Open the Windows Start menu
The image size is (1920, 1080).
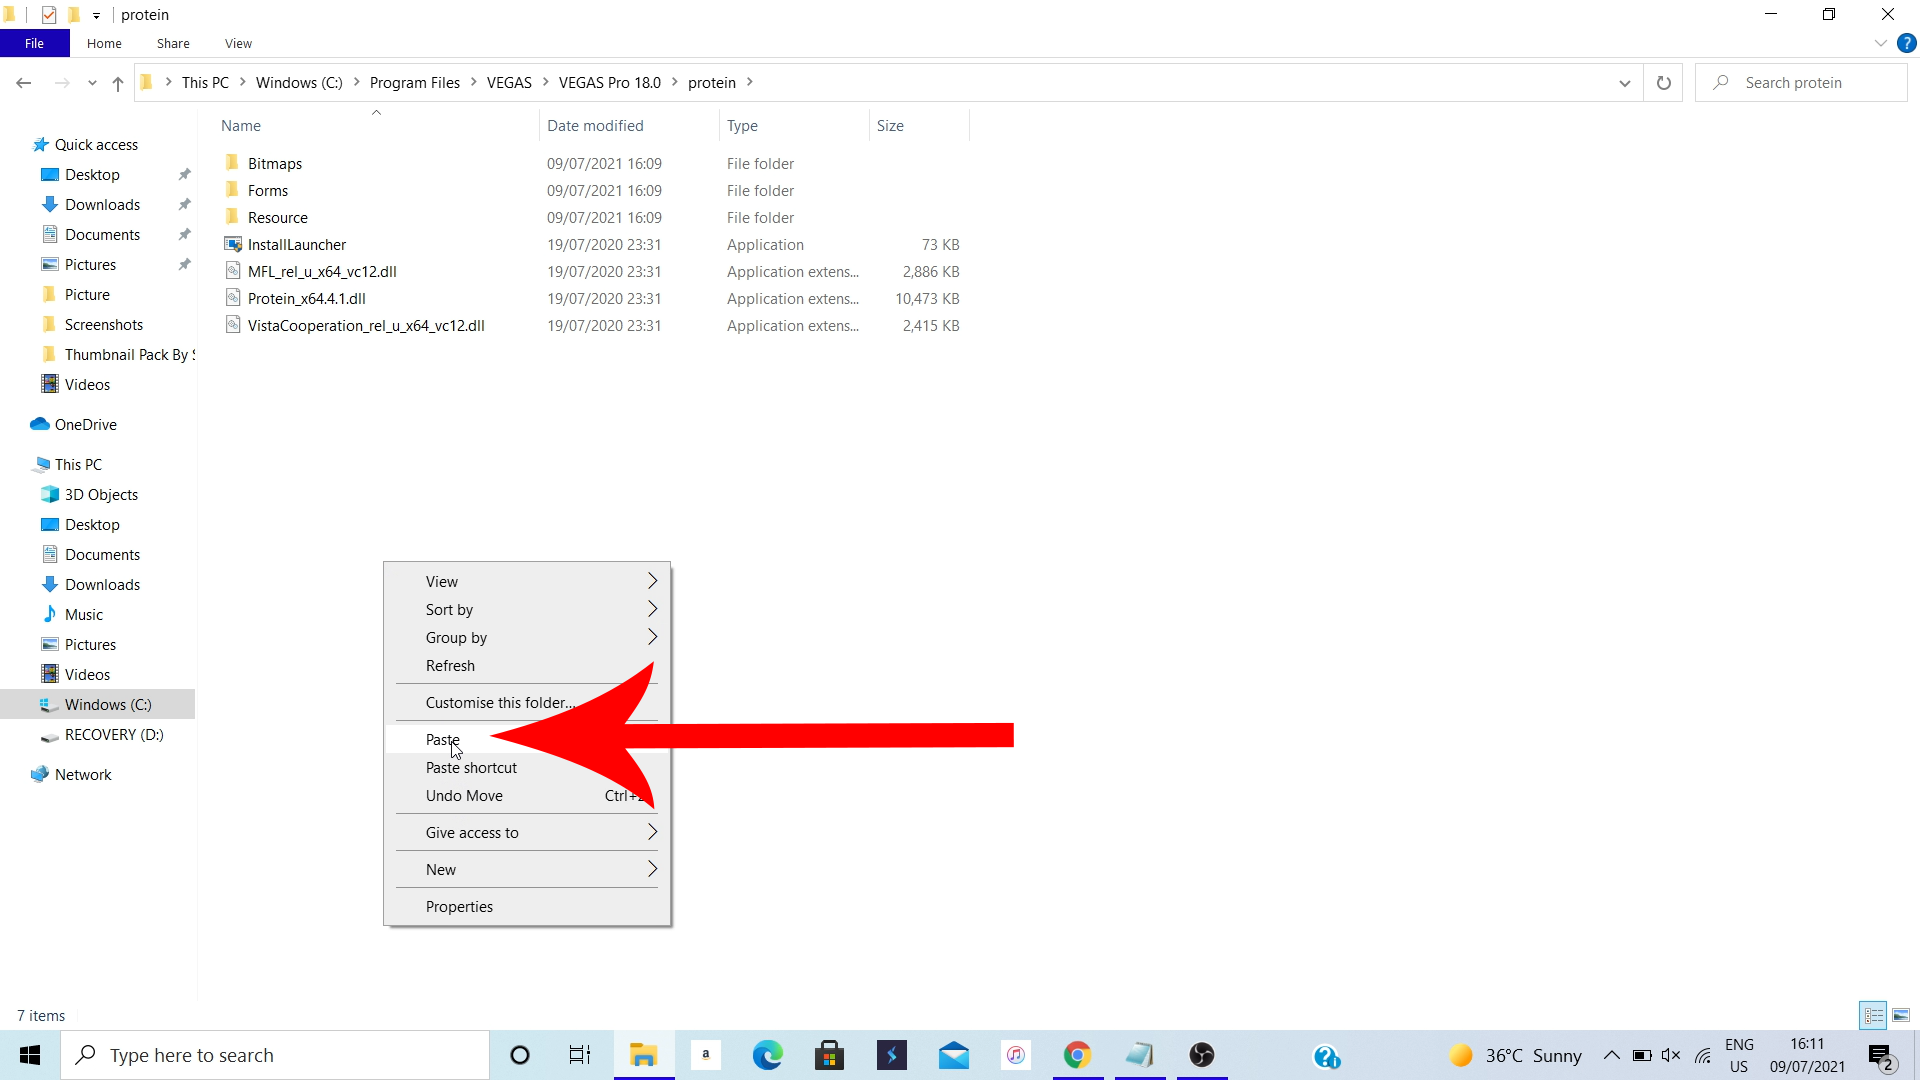30,1055
